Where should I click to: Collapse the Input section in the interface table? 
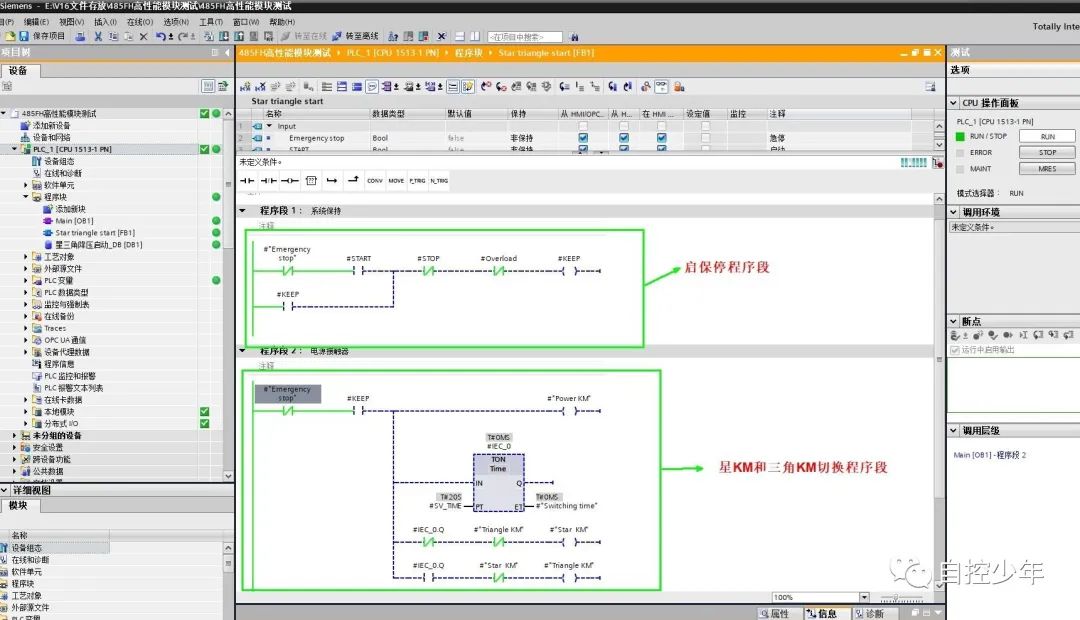tap(269, 126)
